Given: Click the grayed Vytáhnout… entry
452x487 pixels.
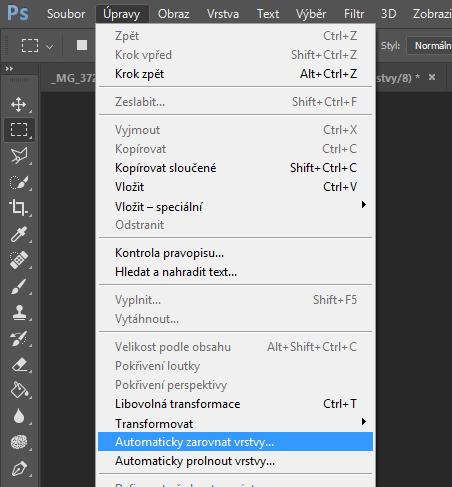Looking at the screenshot, I should click(x=235, y=319).
